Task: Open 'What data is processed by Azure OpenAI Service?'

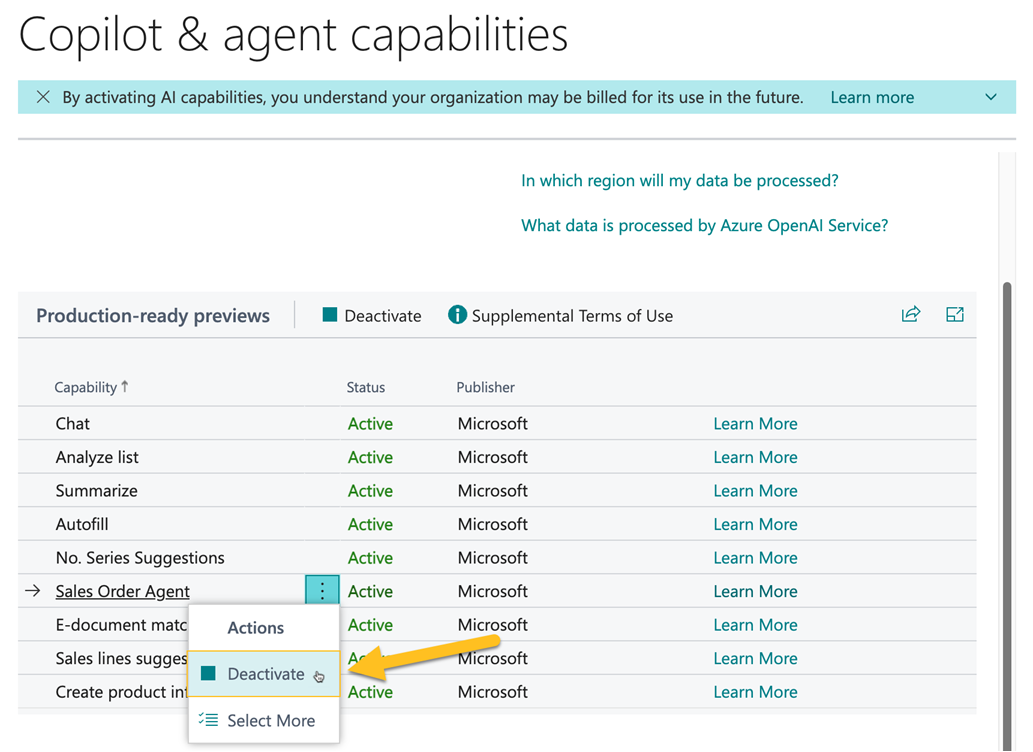Action: tap(704, 225)
